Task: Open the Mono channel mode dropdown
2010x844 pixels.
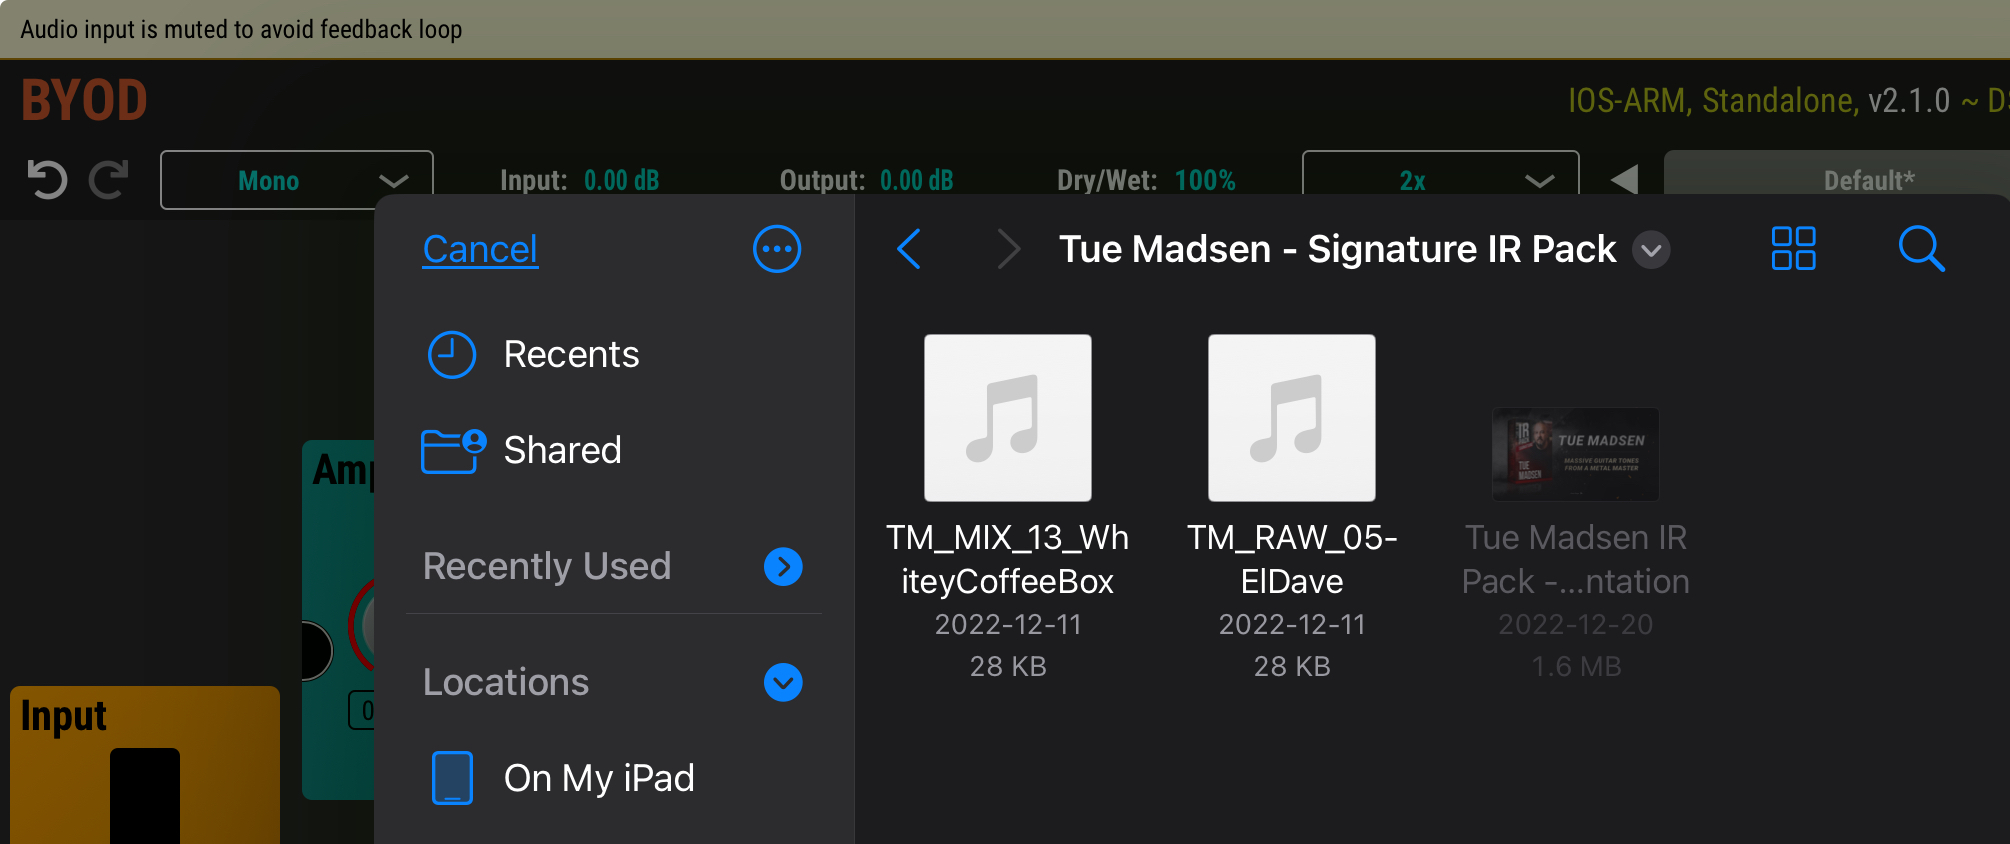Action: (297, 180)
